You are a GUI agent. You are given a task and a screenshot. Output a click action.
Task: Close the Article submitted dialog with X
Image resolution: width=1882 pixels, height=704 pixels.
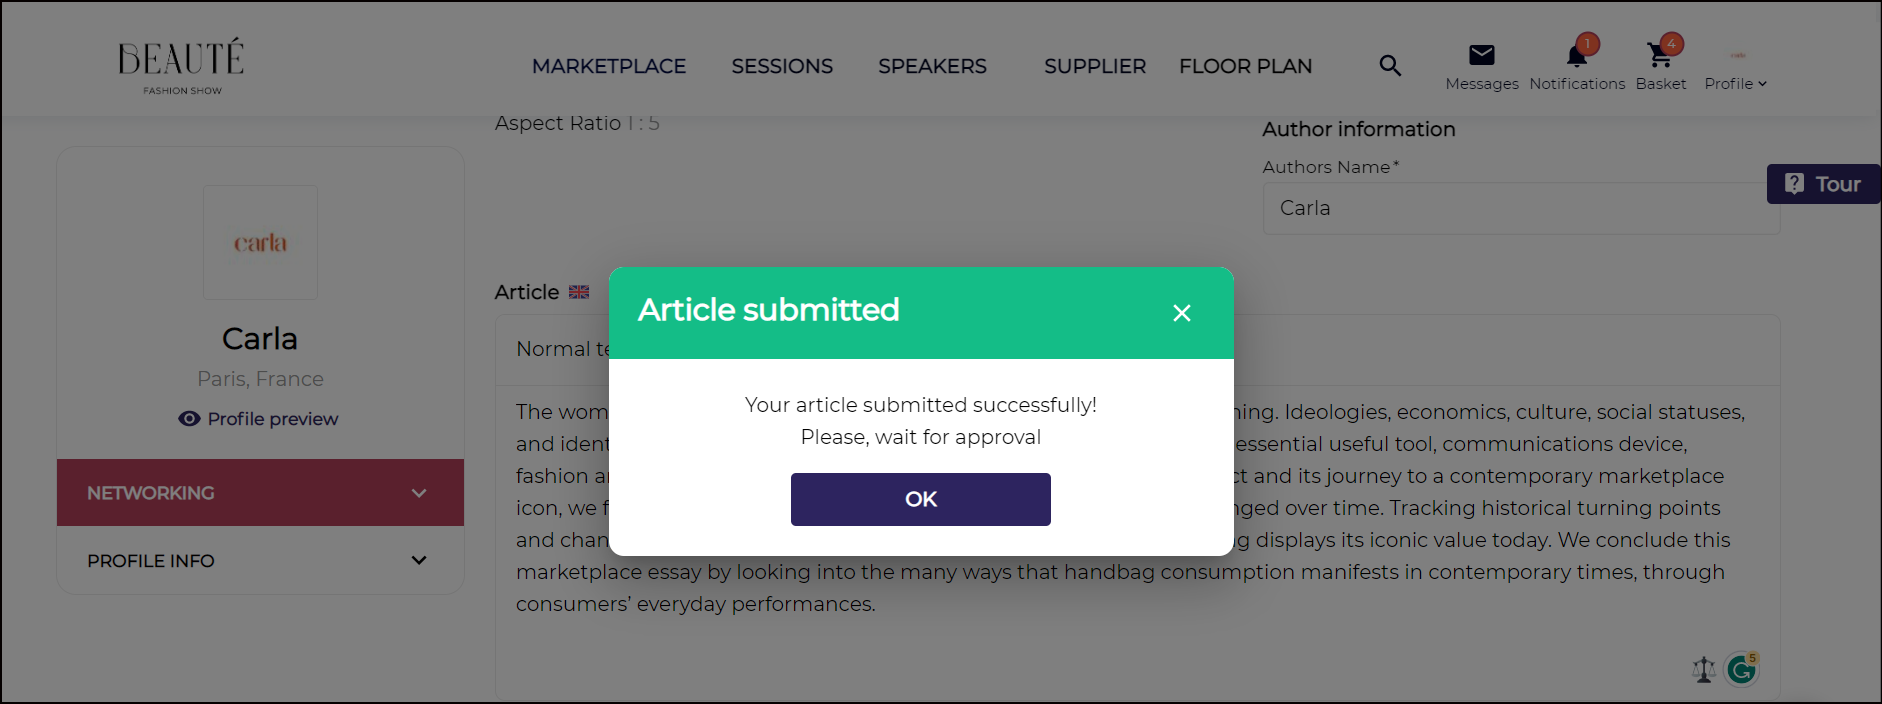pyautogui.click(x=1181, y=313)
